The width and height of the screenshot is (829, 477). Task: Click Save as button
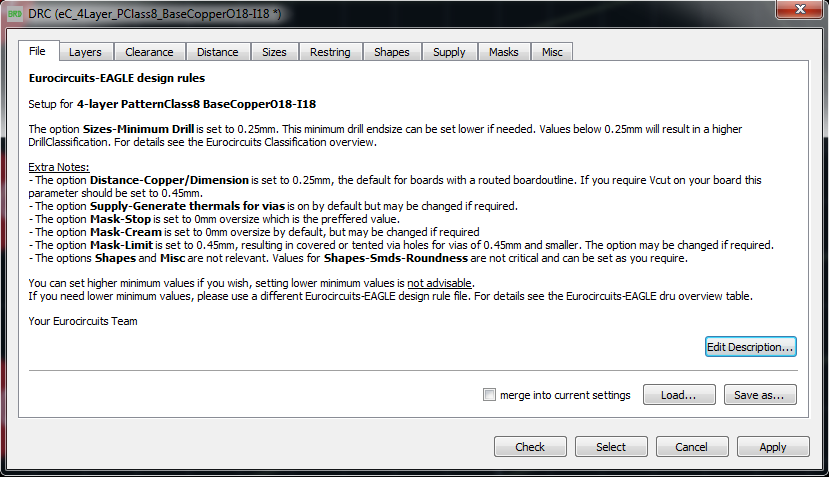point(760,395)
